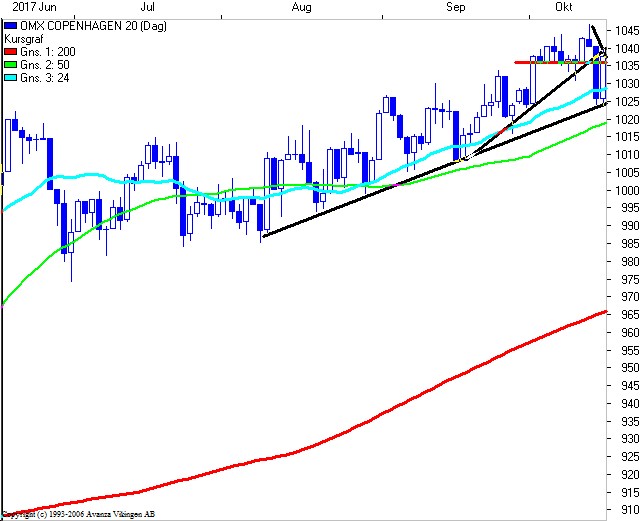Click the red Gns. 1 legend swatch
This screenshot has width=642, height=521.
pyautogui.click(x=11, y=52)
